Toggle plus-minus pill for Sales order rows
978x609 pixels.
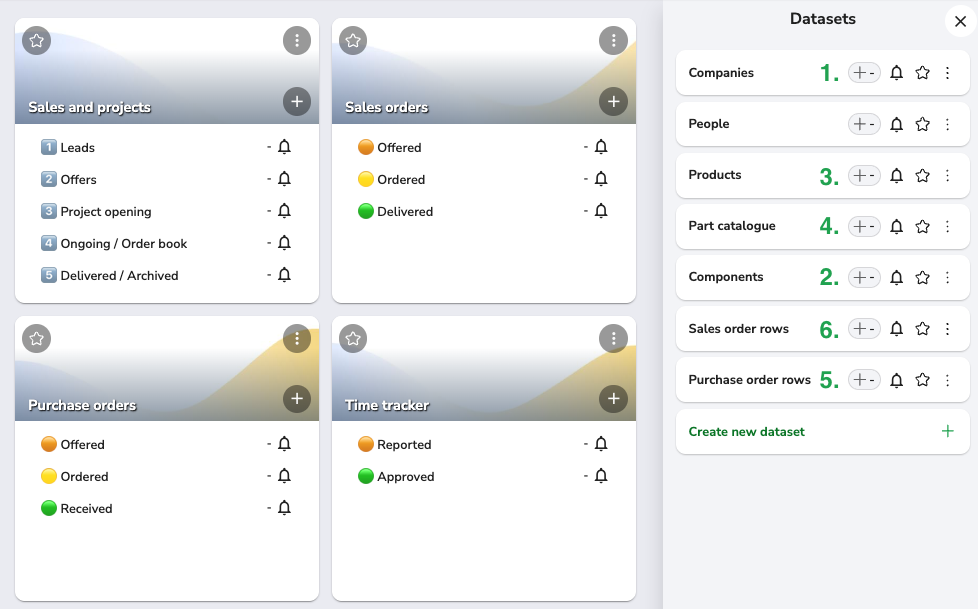point(864,328)
